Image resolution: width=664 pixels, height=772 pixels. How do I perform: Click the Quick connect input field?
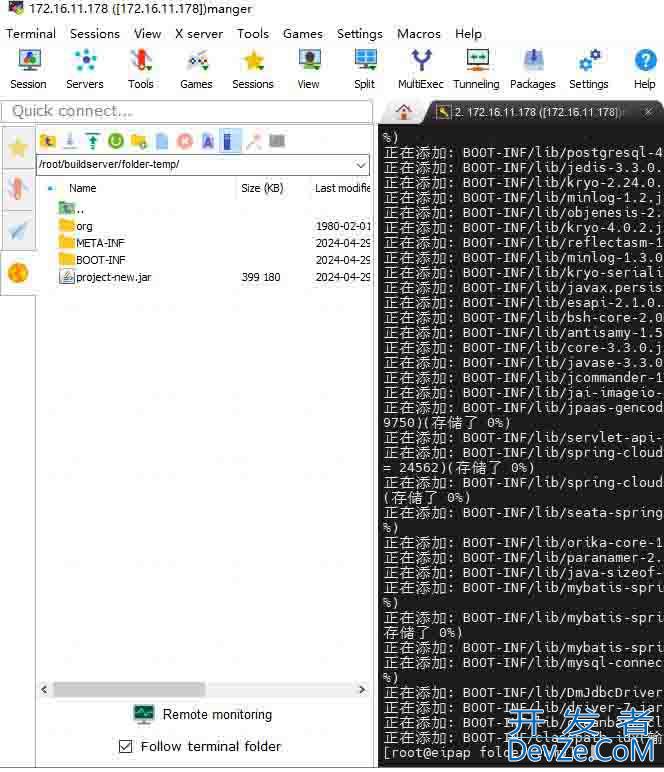(187, 111)
